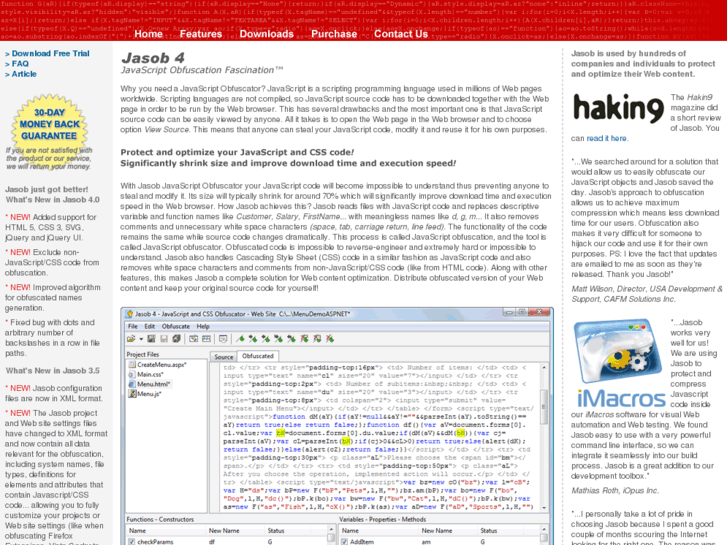Click the iMacros logo image

pos(619,364)
